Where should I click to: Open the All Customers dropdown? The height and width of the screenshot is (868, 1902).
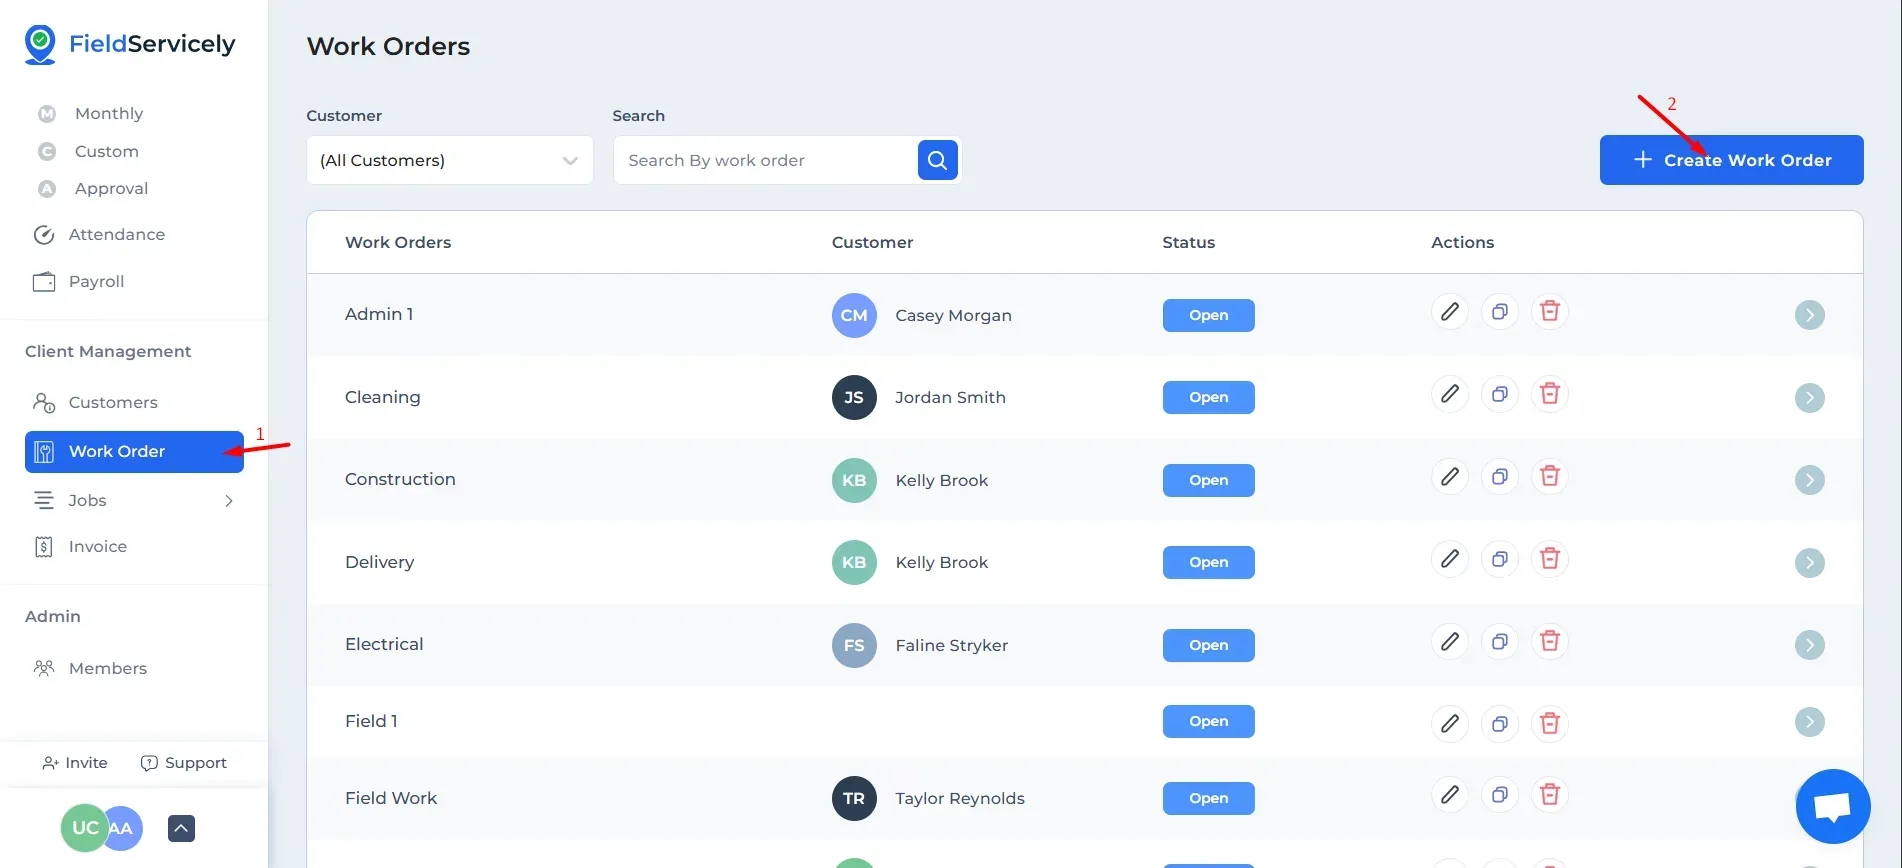[x=449, y=160]
